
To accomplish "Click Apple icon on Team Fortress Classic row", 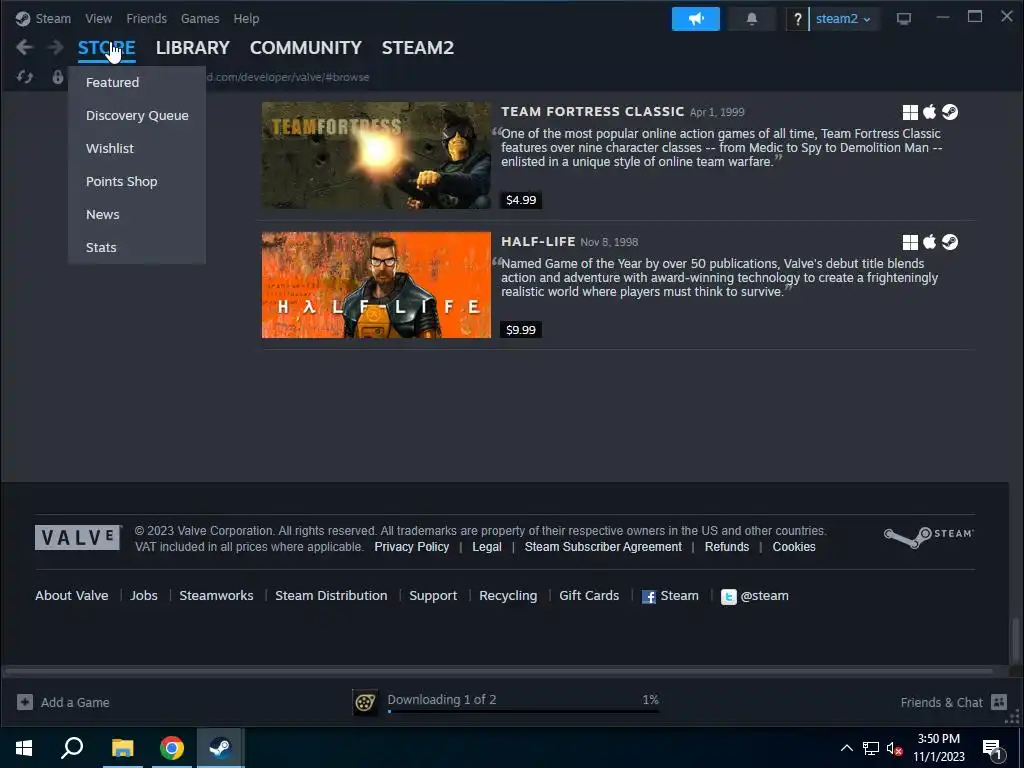I will point(929,112).
